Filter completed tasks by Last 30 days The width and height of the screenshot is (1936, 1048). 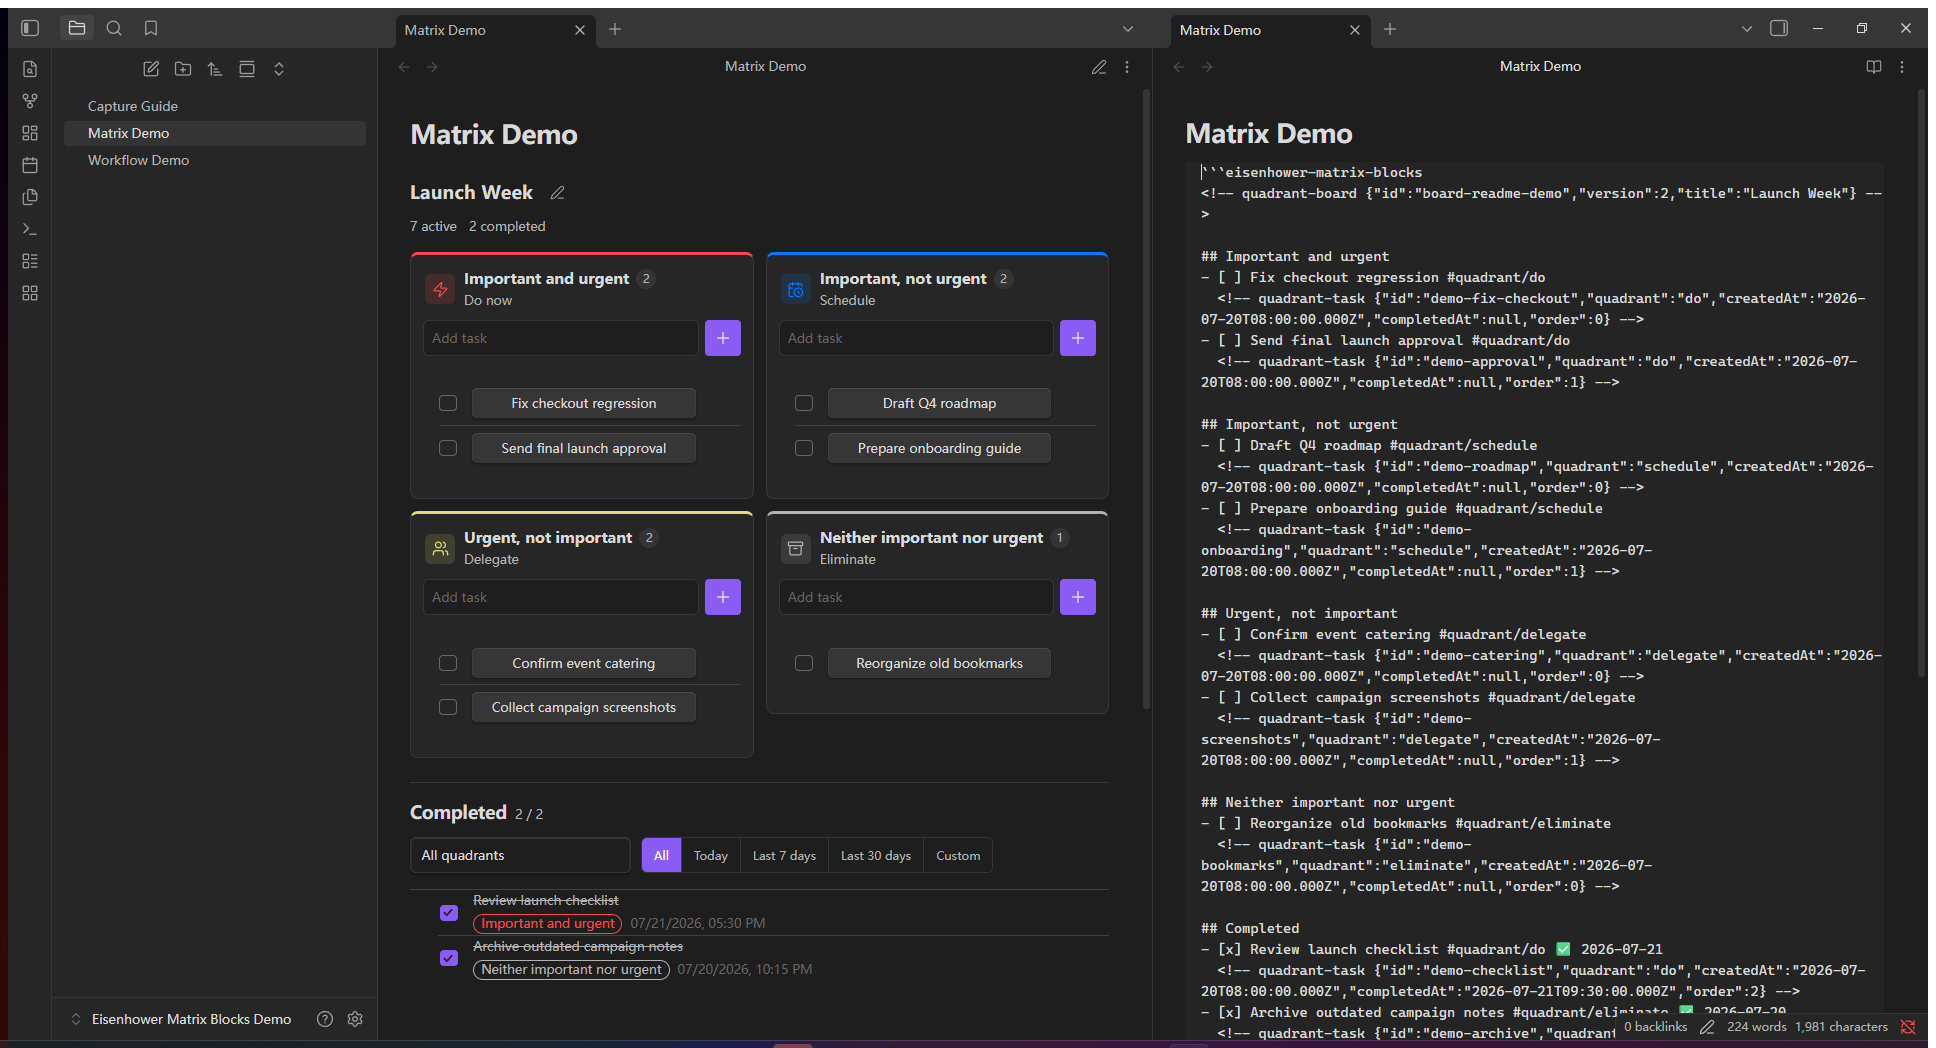(x=876, y=855)
